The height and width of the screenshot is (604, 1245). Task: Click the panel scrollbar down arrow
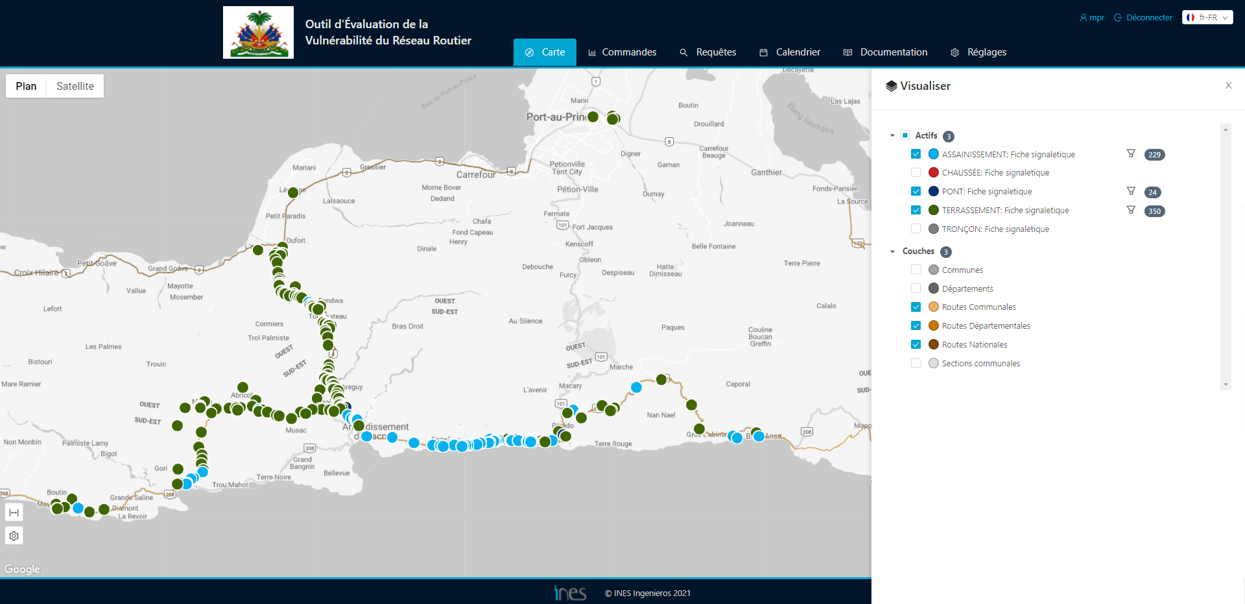tap(1226, 384)
